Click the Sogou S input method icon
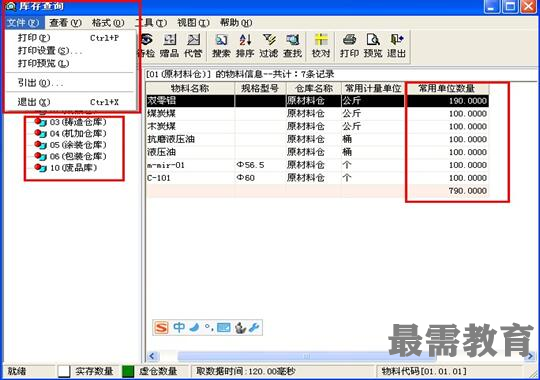The image size is (540, 380). (x=161, y=327)
